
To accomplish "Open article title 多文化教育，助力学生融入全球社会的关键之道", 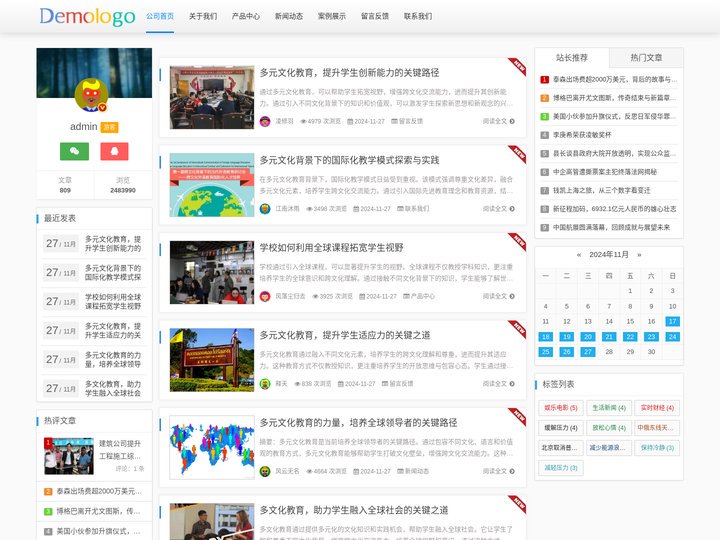I will click(354, 510).
